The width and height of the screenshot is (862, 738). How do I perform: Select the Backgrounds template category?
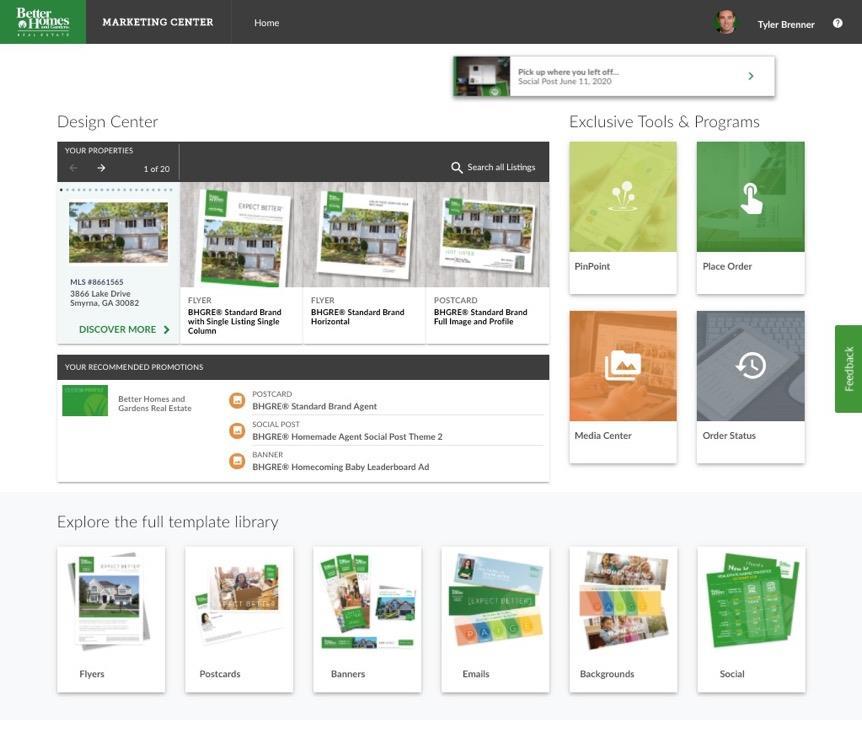click(623, 619)
